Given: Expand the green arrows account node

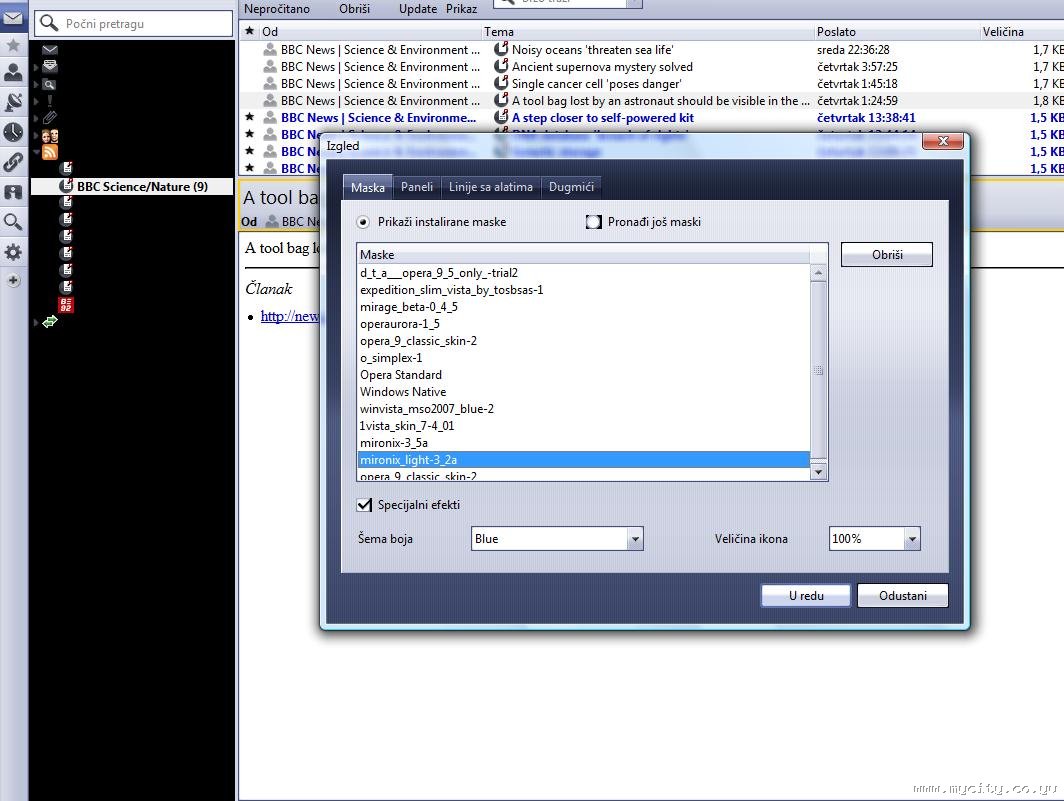Looking at the screenshot, I should tap(36, 322).
